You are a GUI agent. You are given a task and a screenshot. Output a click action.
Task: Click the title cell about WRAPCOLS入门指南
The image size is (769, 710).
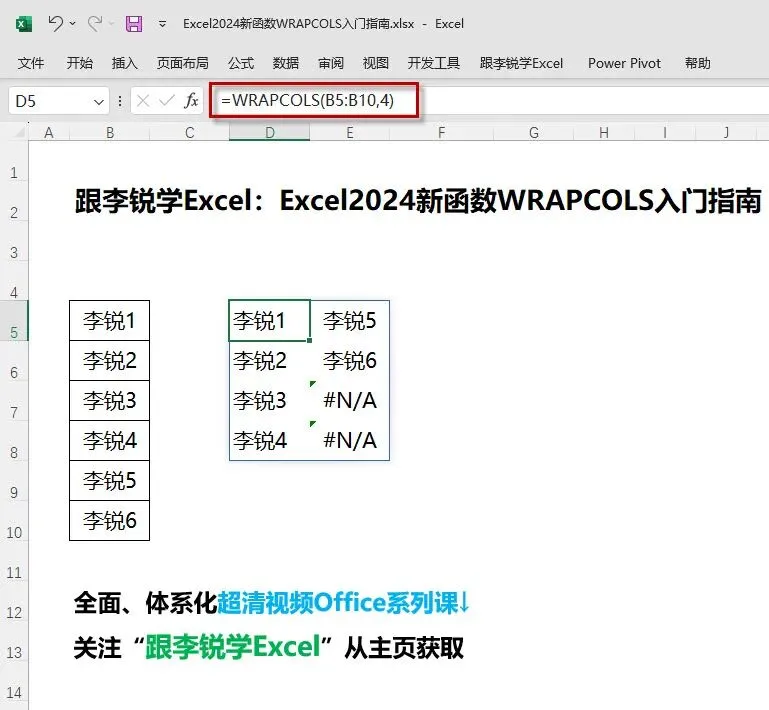[x=418, y=201]
